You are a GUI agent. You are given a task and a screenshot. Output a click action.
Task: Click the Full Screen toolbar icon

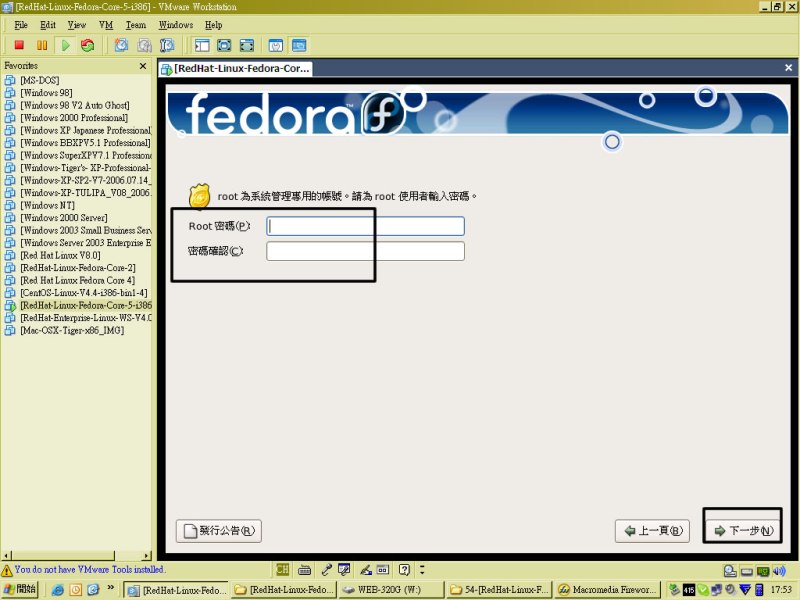tap(224, 45)
